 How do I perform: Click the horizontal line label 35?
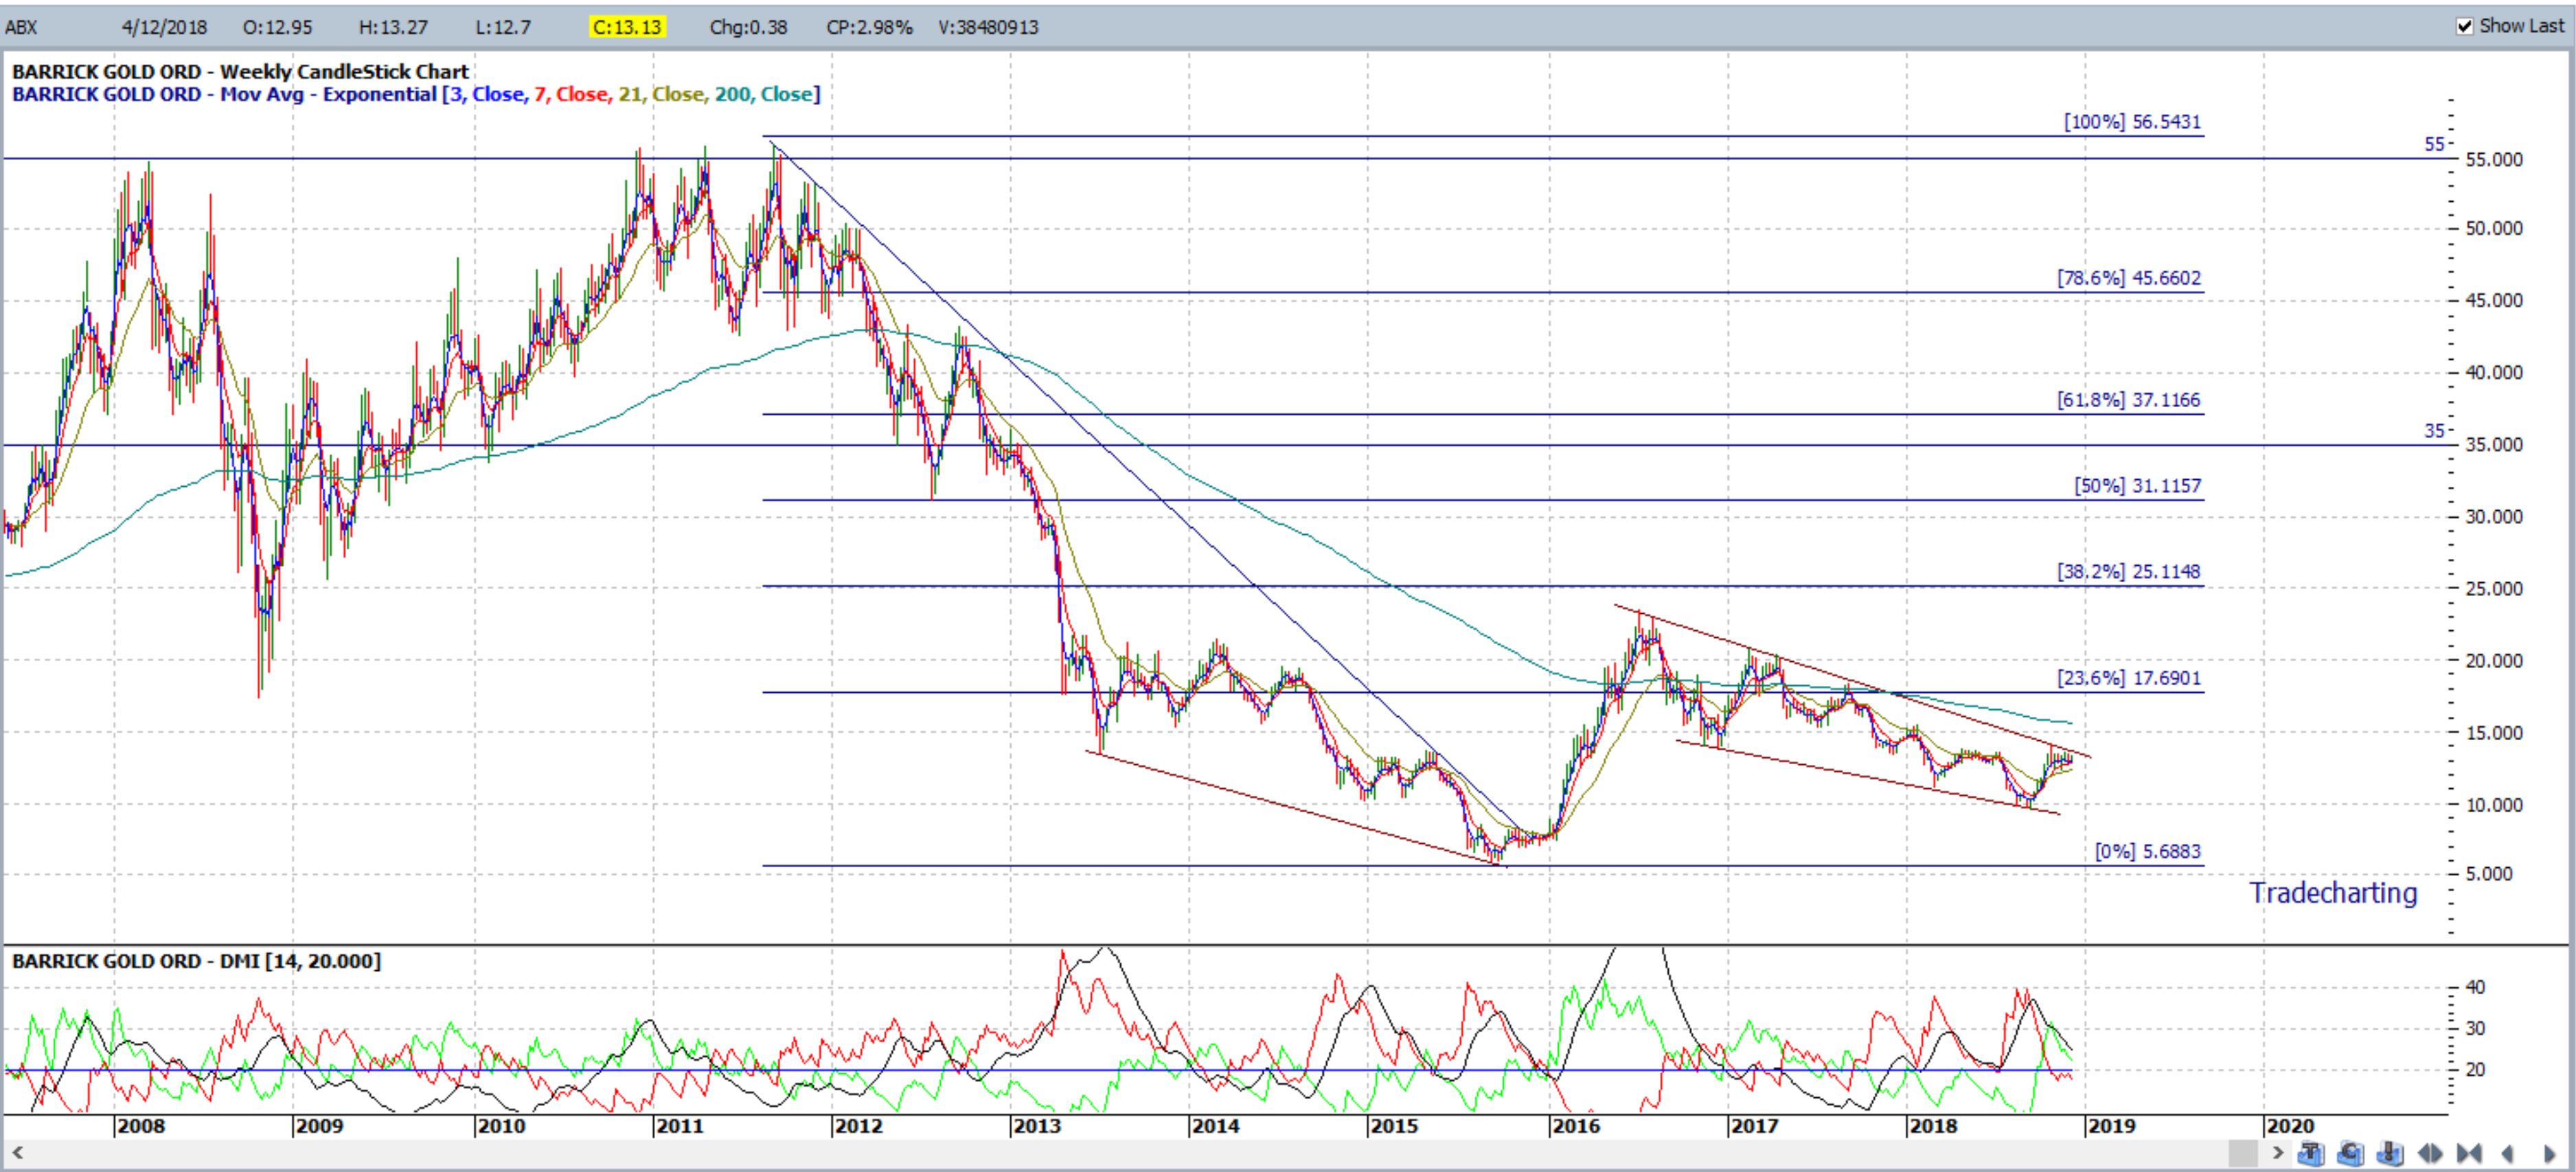pos(2434,431)
